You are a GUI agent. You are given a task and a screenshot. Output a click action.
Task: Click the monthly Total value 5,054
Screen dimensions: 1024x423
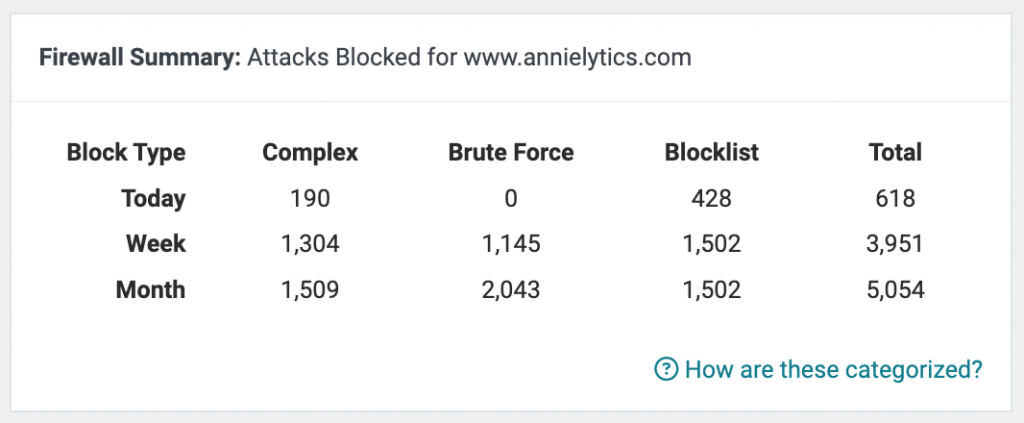point(896,290)
